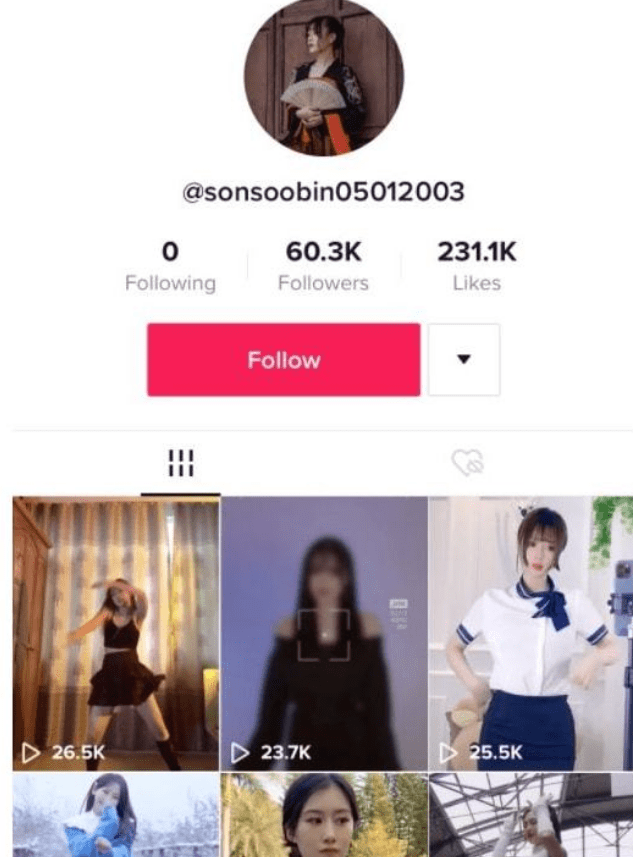Tap the pink Follow button
This screenshot has height=857, width=633.
point(284,359)
